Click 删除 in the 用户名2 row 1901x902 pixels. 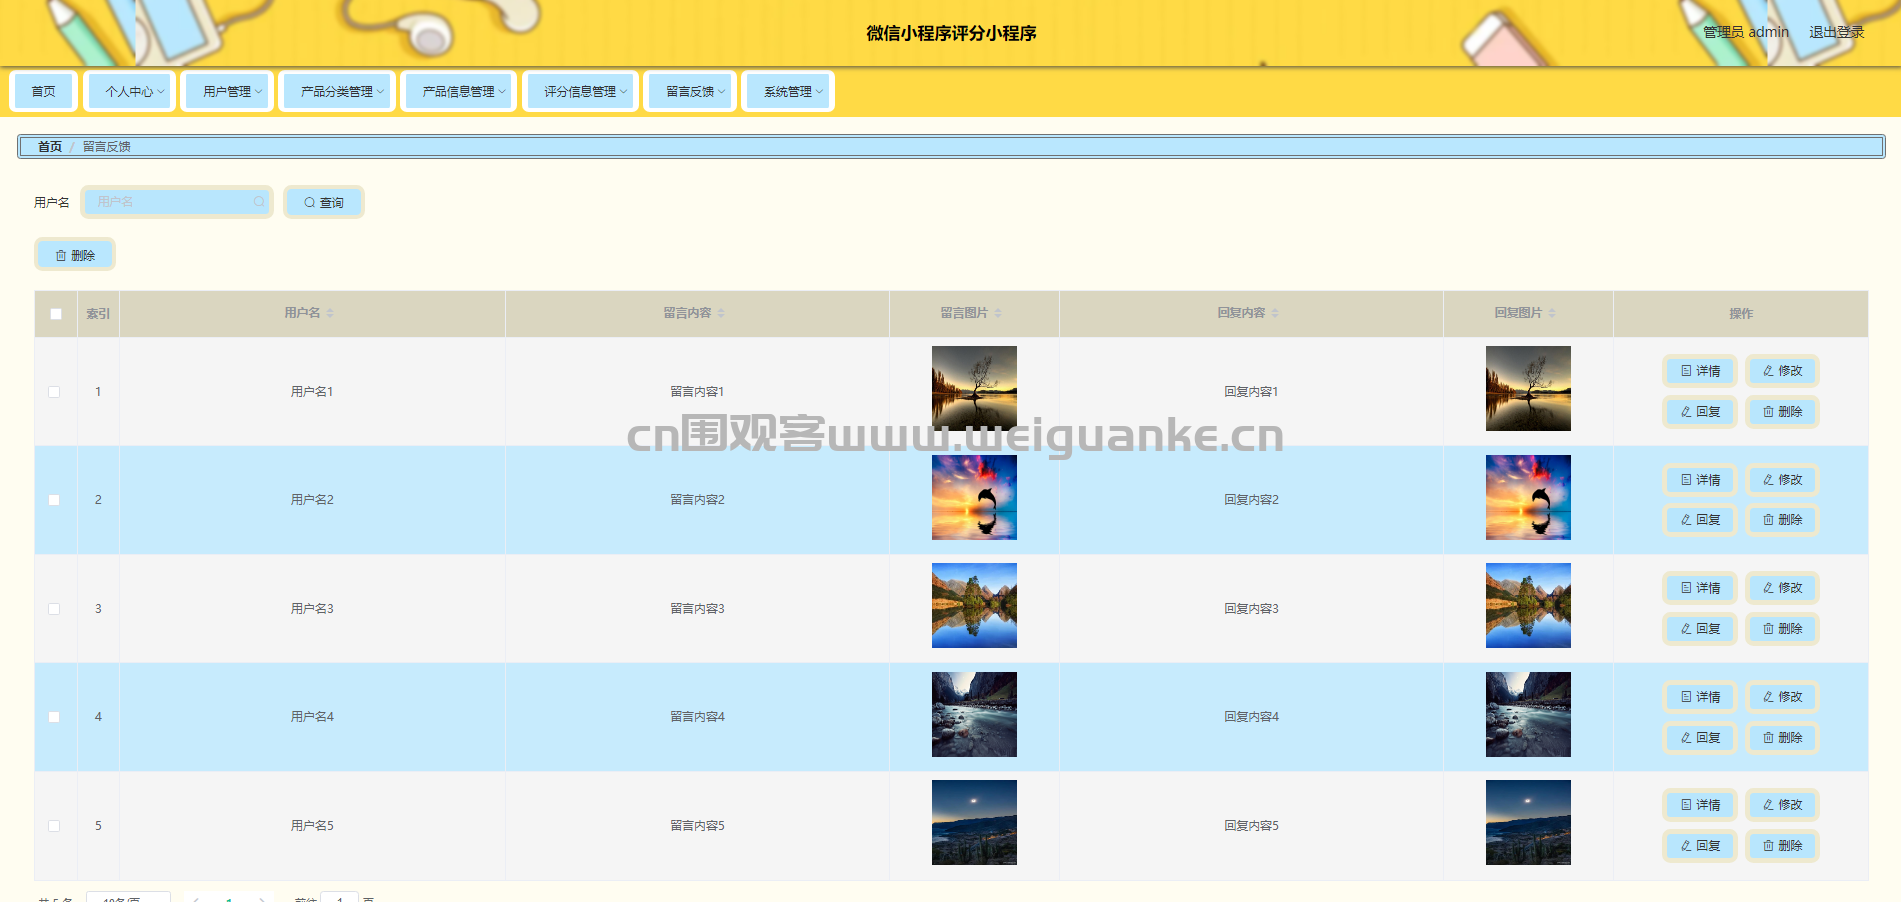coord(1782,520)
